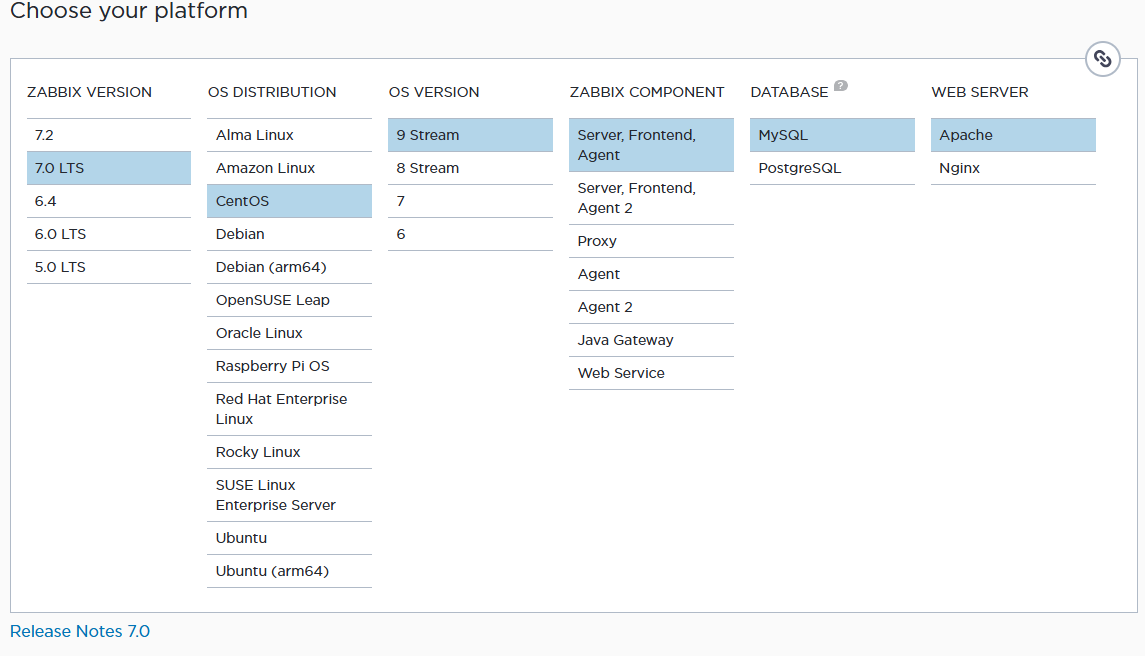Viewport: 1145px width, 656px height.
Task: Open the Release Notes 7.0 link
Action: [80, 631]
